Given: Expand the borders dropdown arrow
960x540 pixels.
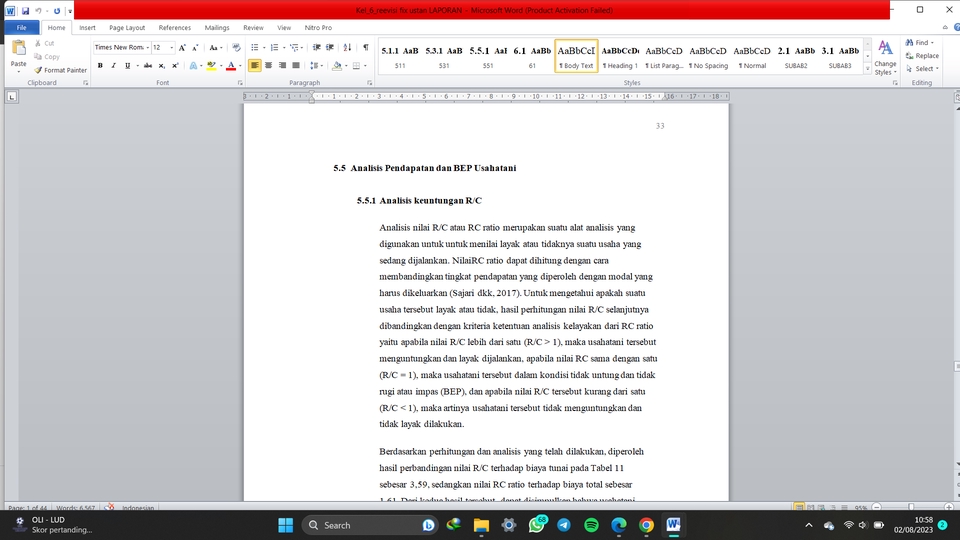Looking at the screenshot, I should tap(365, 66).
